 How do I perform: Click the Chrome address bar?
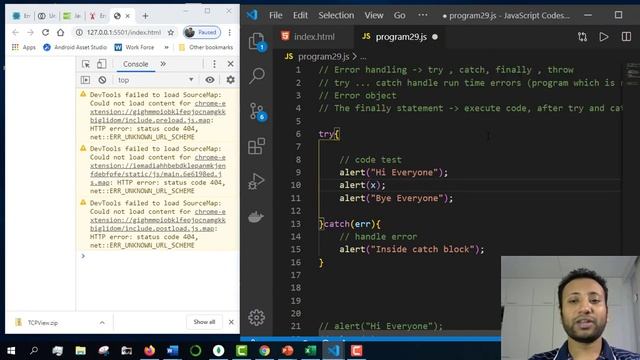point(124,32)
